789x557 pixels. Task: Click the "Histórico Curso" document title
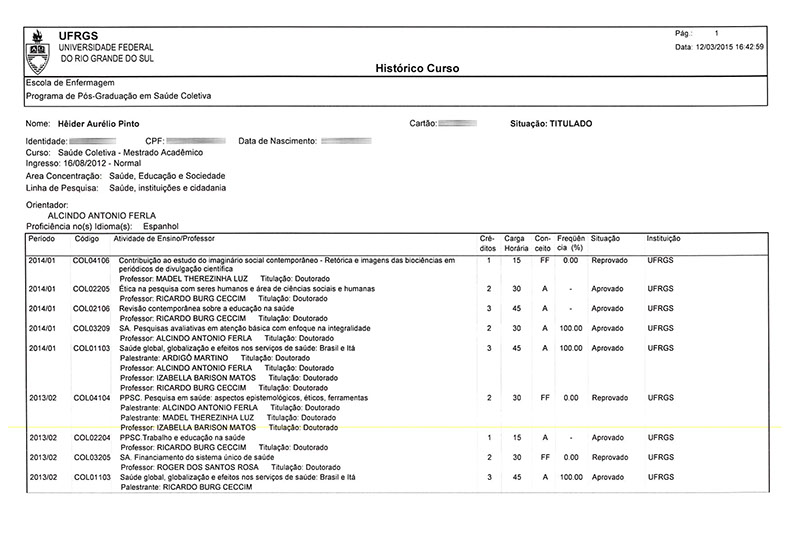click(x=417, y=69)
